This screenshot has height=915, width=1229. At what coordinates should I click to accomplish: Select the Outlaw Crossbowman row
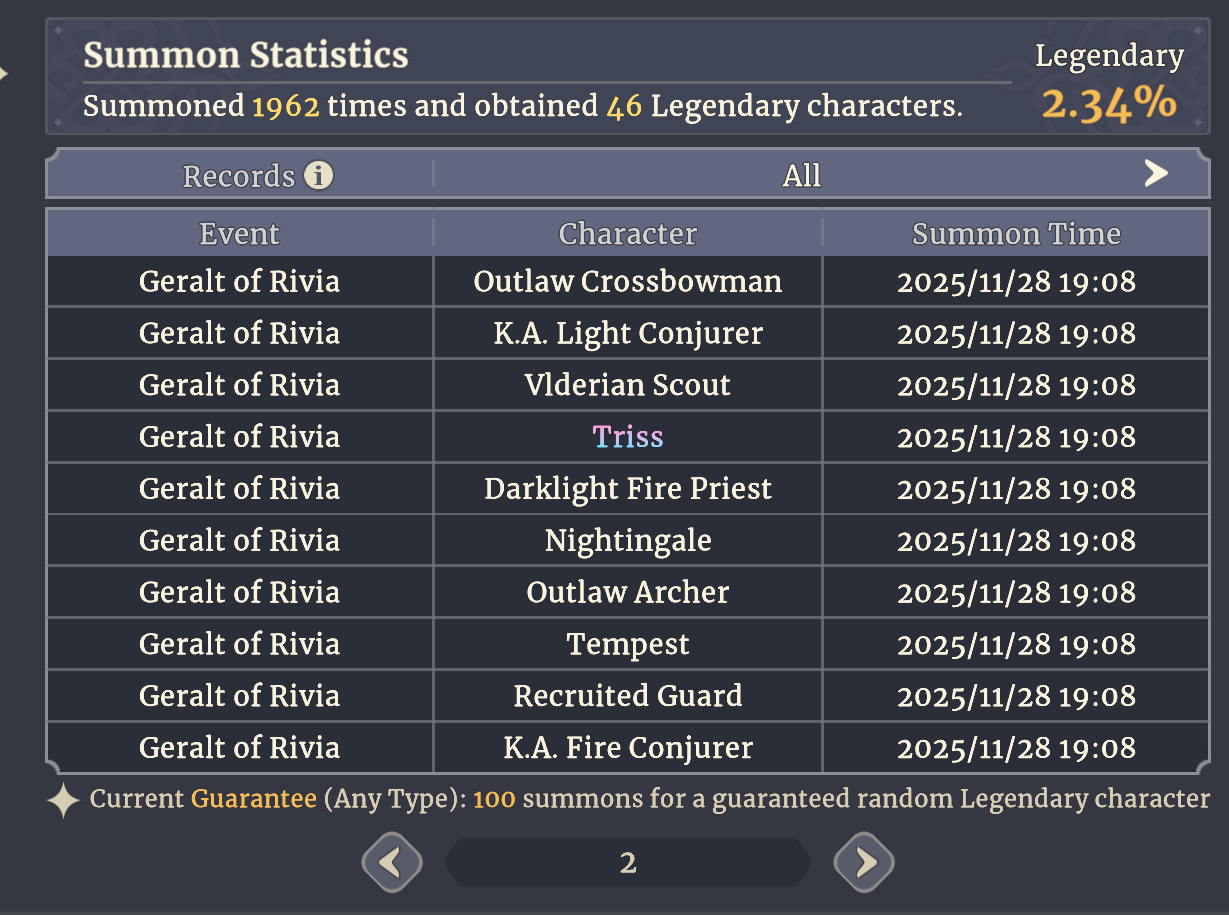628,282
